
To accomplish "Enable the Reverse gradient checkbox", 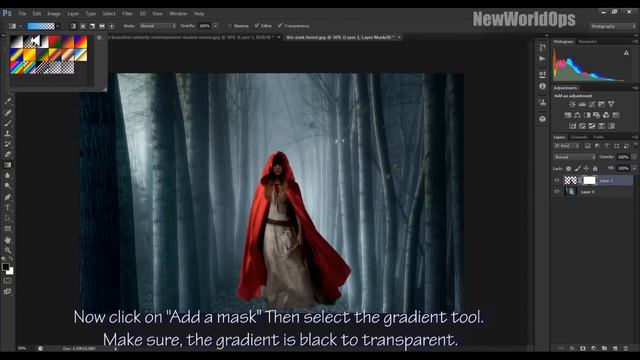I will pyautogui.click(x=229, y=26).
